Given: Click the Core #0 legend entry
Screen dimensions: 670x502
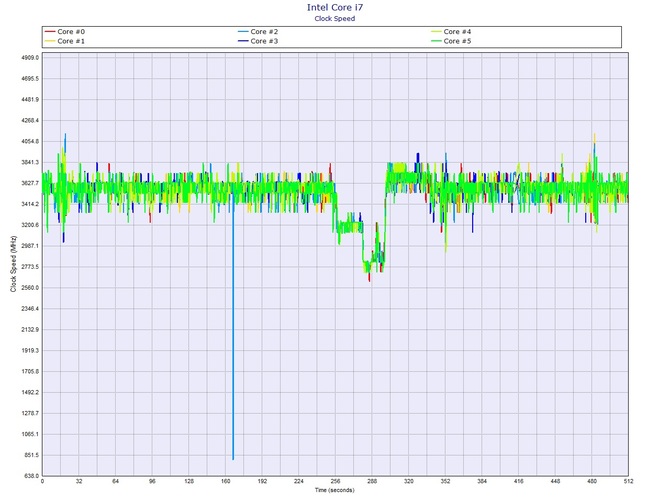Looking at the screenshot, I should (65, 32).
